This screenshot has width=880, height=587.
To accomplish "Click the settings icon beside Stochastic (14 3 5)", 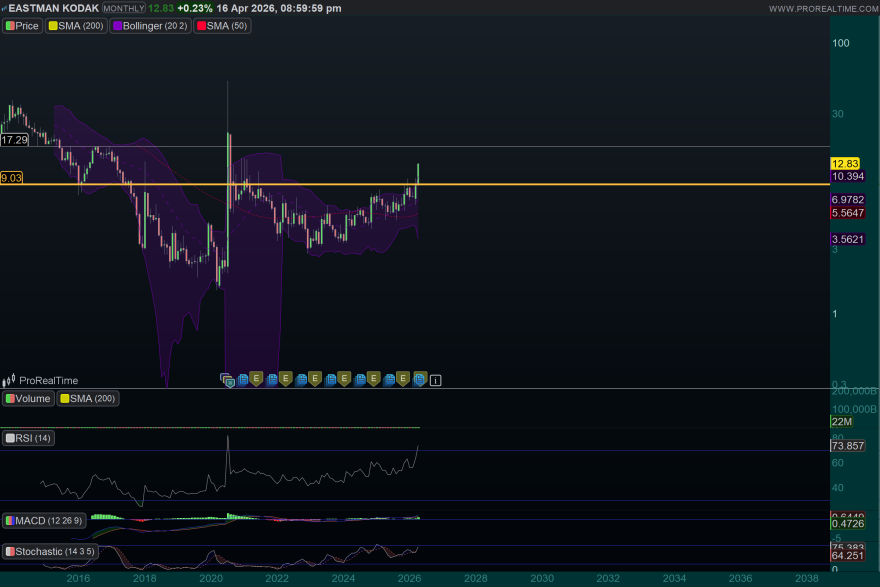I will (x=9, y=551).
